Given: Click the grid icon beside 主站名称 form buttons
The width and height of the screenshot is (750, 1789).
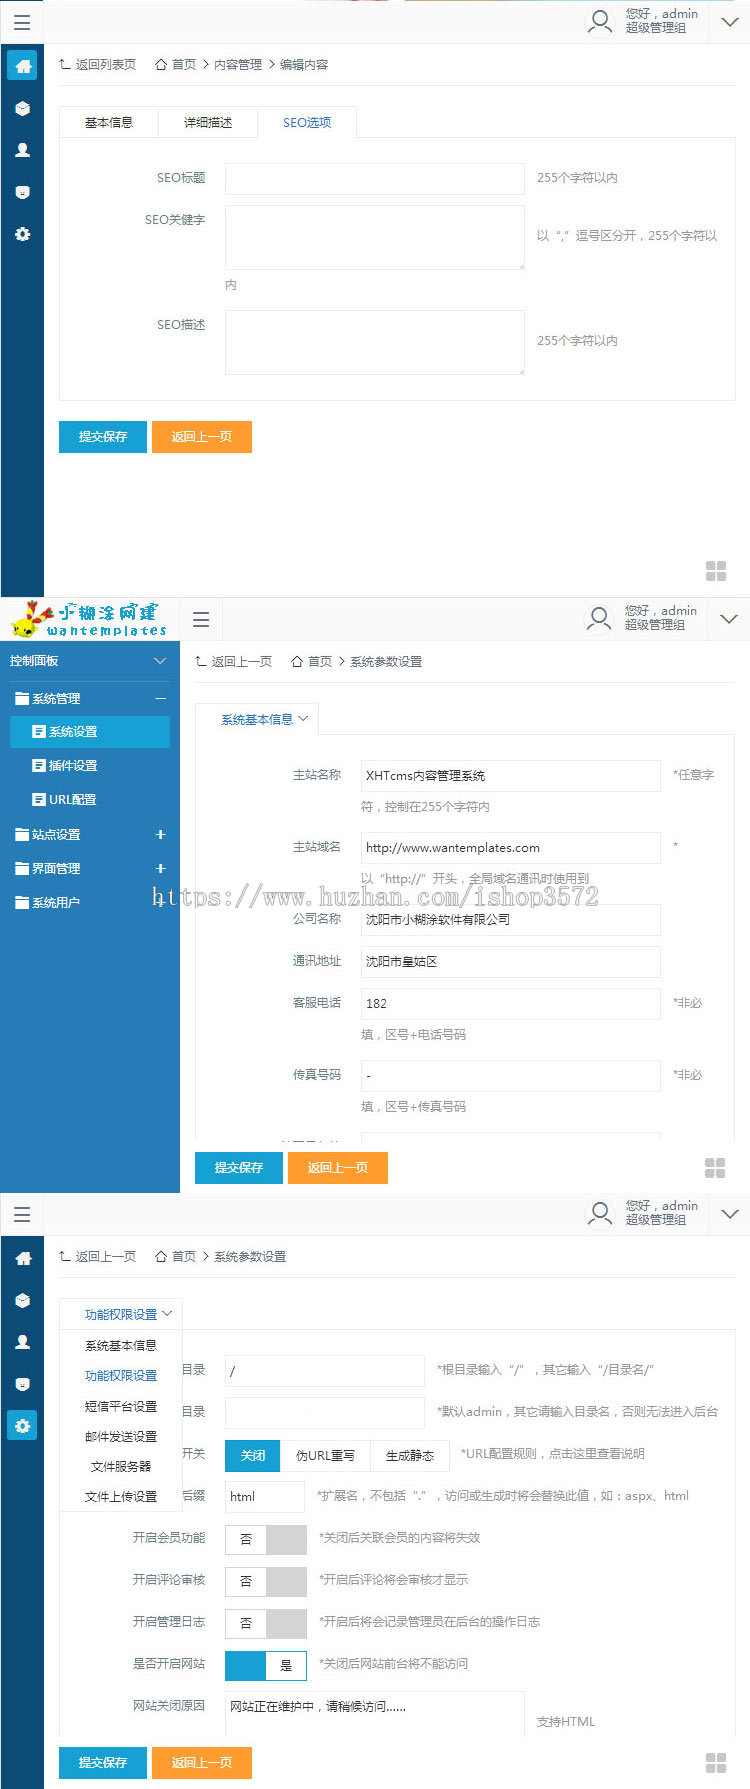Looking at the screenshot, I should [x=715, y=1168].
